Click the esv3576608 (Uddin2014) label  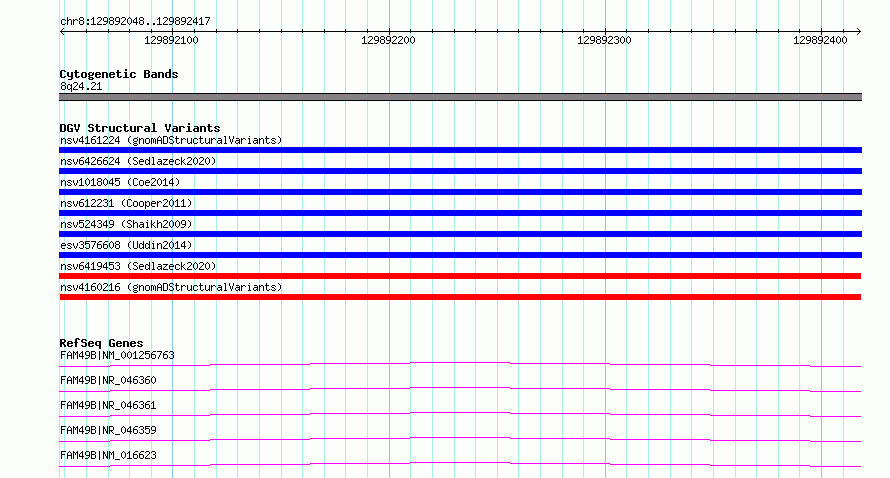click(126, 245)
